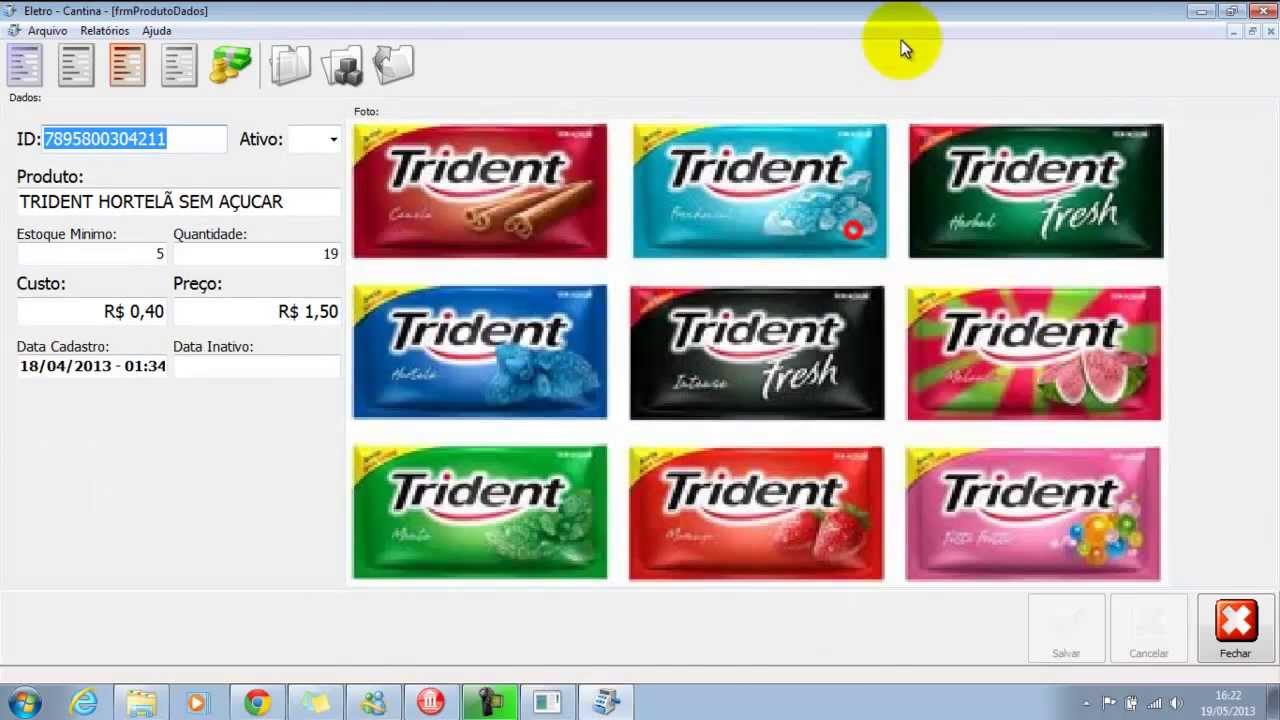Expand the Ativo dropdown

(x=333, y=140)
